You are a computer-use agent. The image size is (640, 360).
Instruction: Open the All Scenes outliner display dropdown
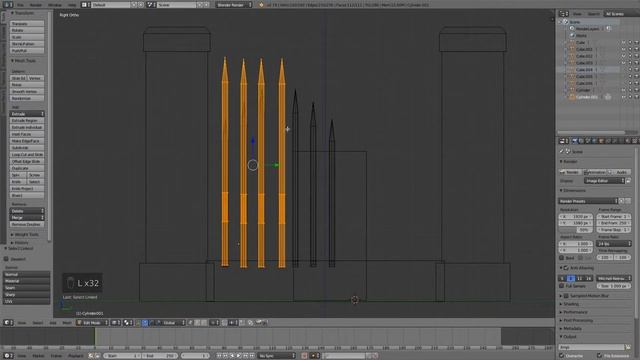click(622, 13)
